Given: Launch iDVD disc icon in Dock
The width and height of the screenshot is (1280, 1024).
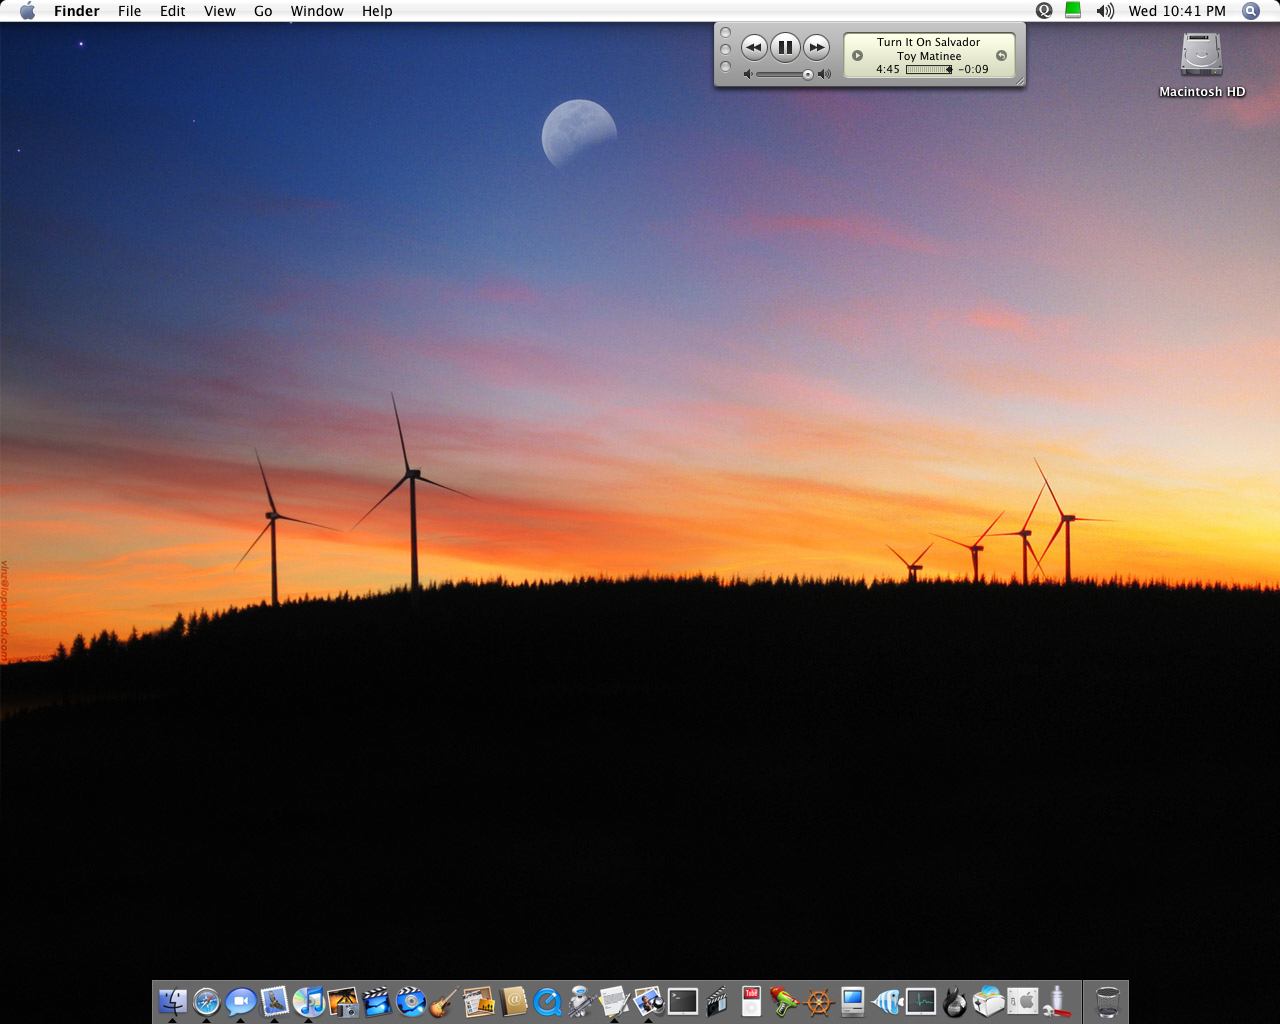Looking at the screenshot, I should tap(410, 1001).
